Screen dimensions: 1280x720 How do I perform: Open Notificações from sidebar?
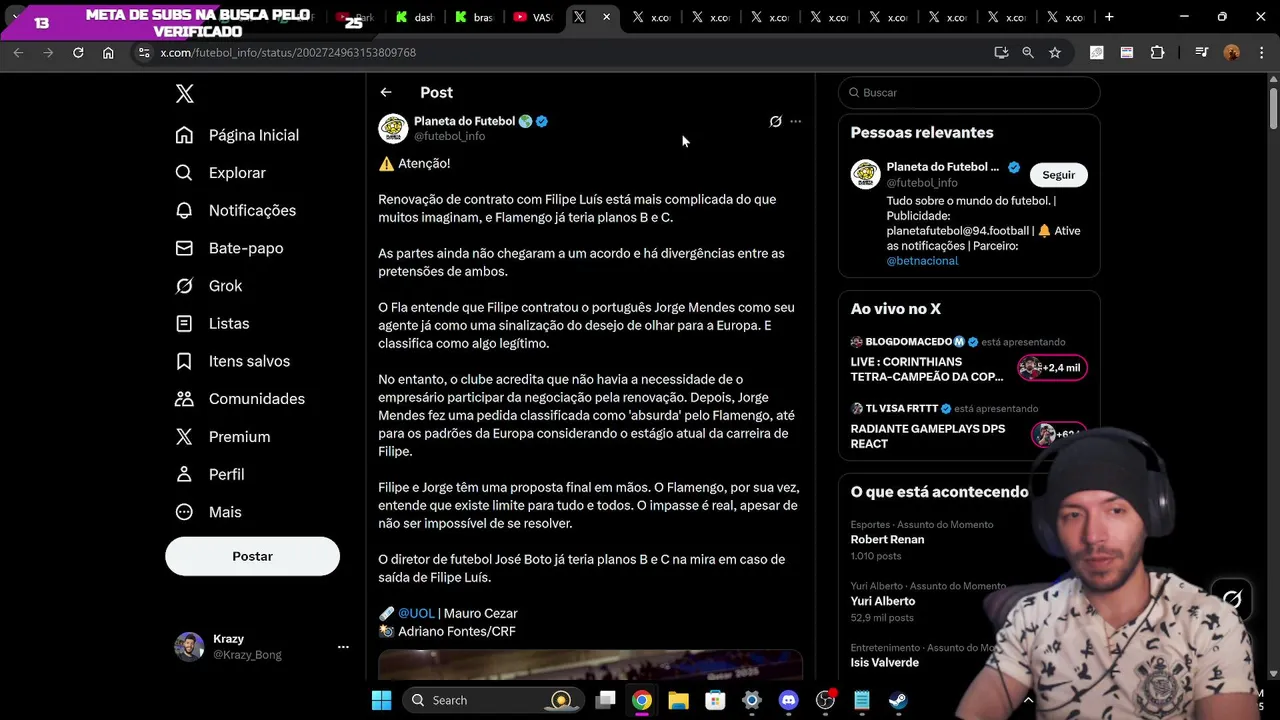[x=235, y=210]
